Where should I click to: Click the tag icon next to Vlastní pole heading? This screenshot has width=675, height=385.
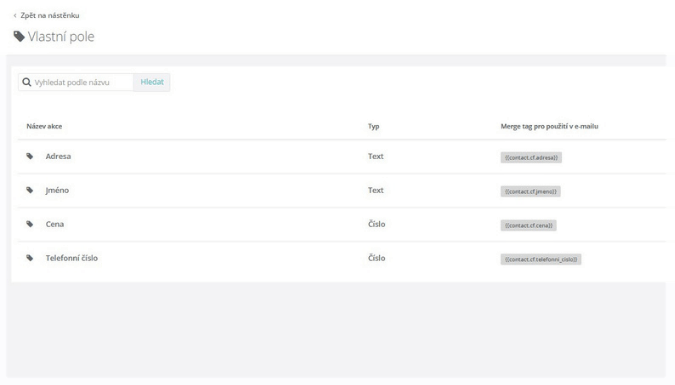point(19,37)
